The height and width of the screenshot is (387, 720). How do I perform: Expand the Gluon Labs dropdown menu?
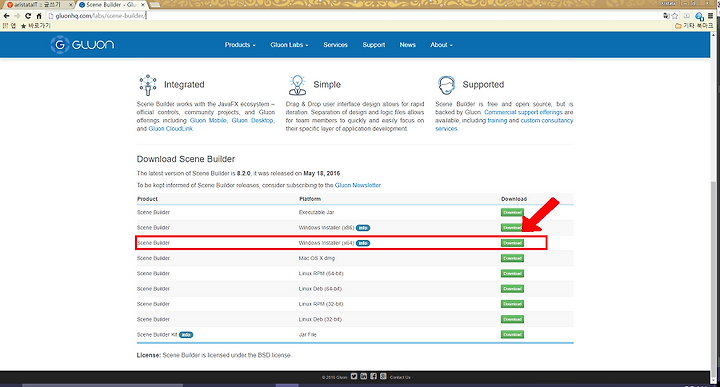pyautogui.click(x=289, y=45)
